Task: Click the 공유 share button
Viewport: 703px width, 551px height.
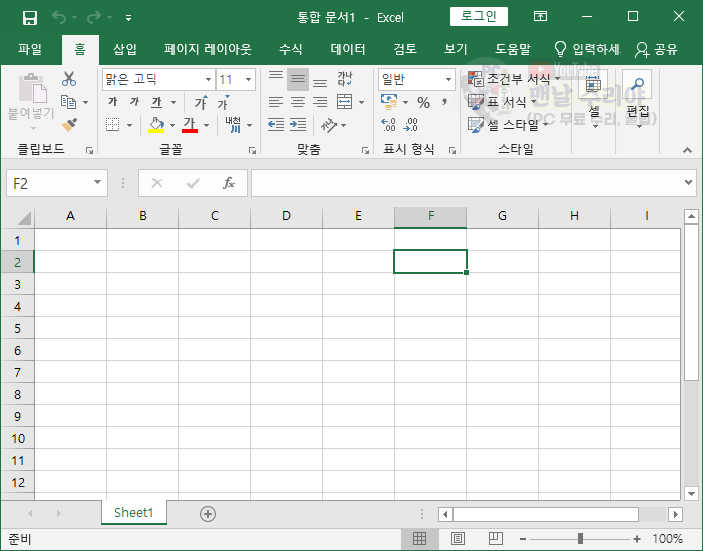Action: click(x=656, y=49)
